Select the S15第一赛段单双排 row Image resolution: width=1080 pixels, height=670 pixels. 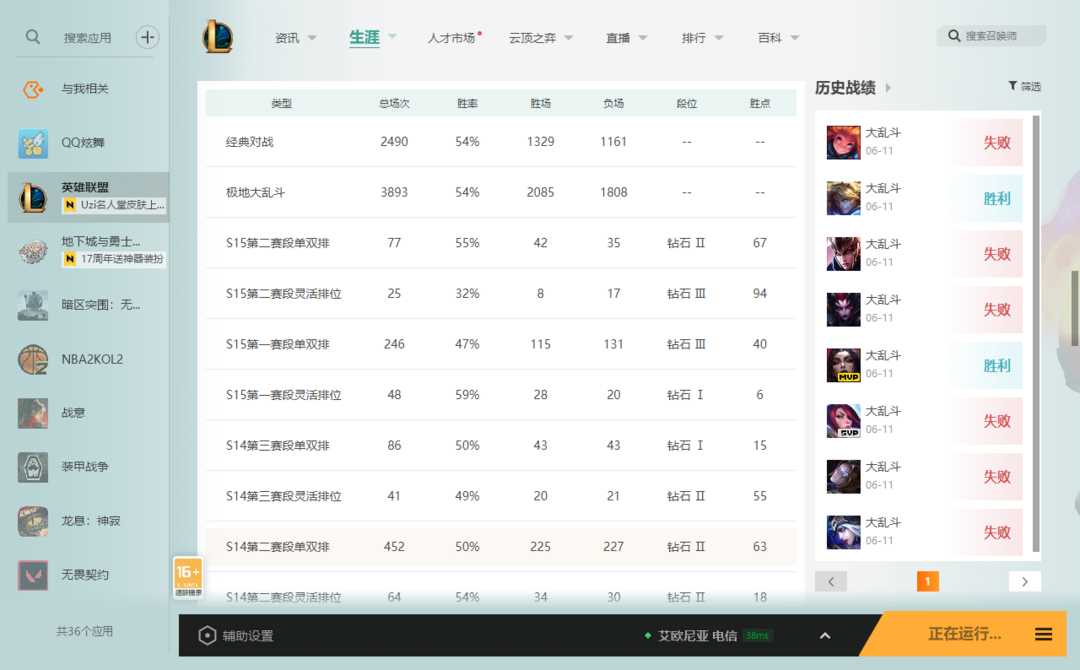[501, 344]
